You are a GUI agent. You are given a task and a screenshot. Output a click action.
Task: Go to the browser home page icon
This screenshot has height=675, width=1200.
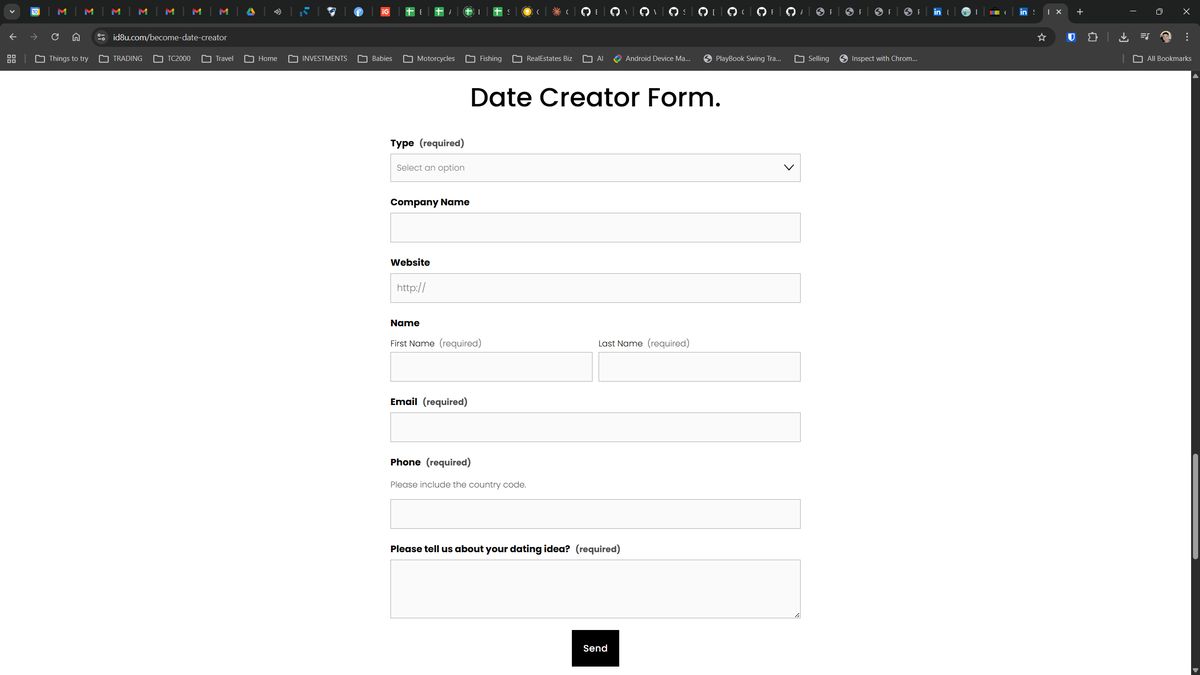tap(76, 37)
